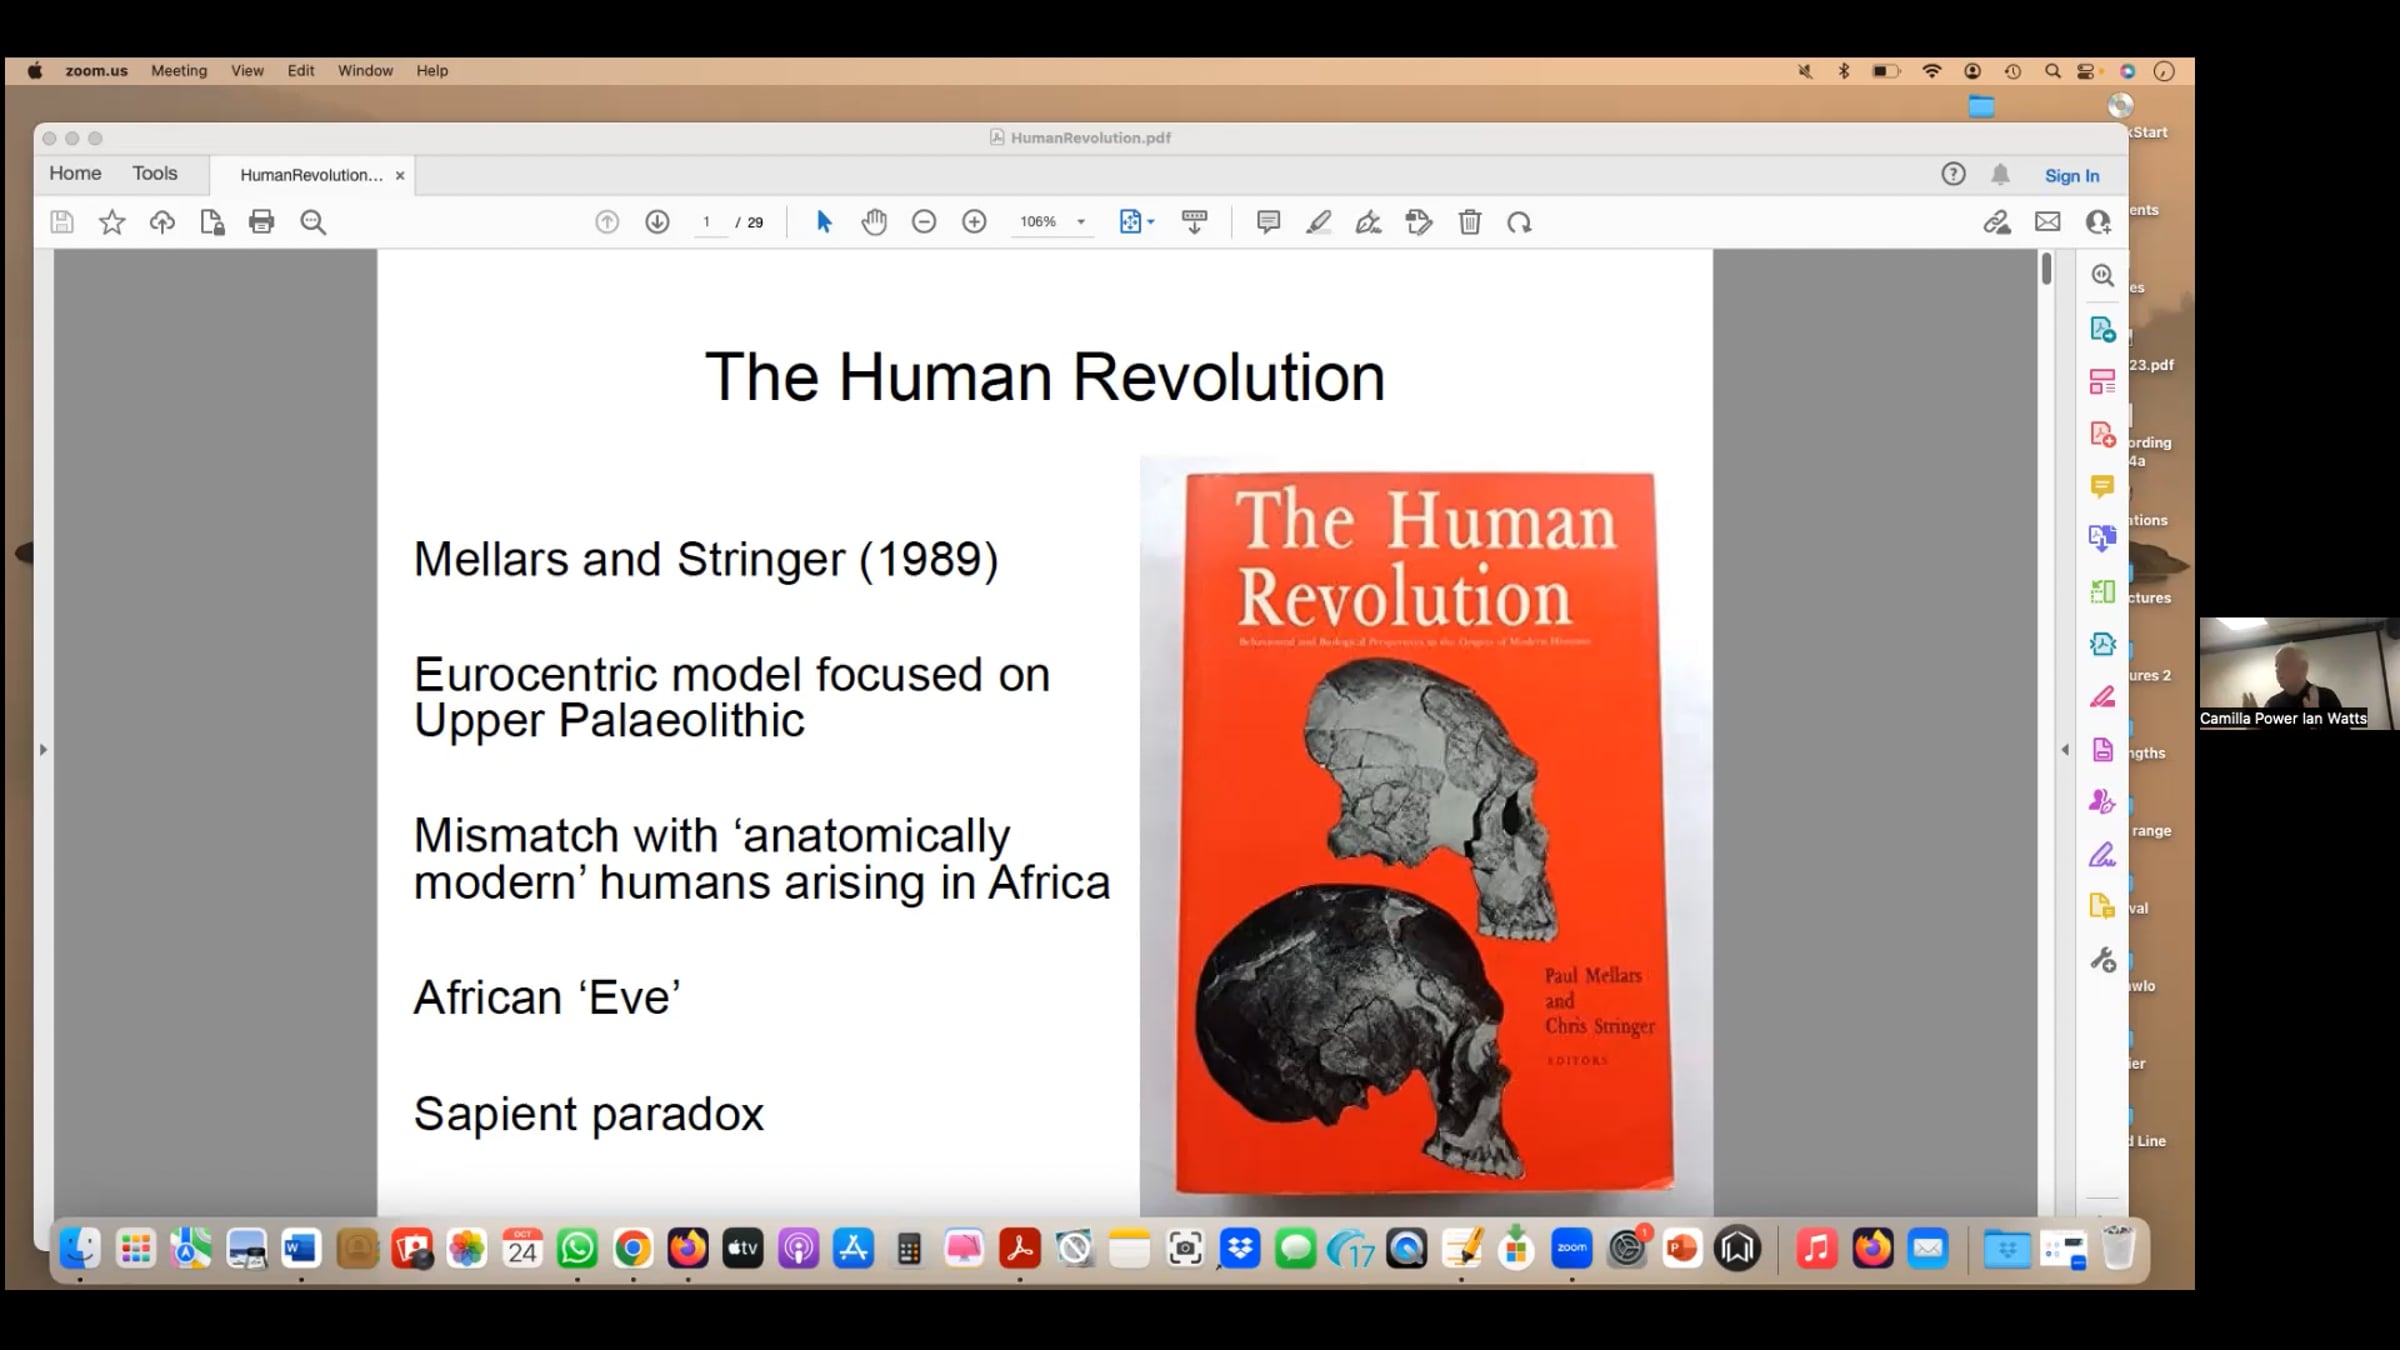Launch Microsoft Word from the Dock

point(301,1248)
